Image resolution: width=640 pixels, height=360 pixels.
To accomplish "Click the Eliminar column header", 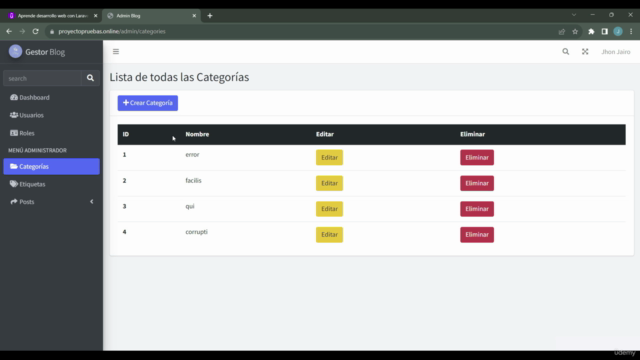I will [x=473, y=134].
